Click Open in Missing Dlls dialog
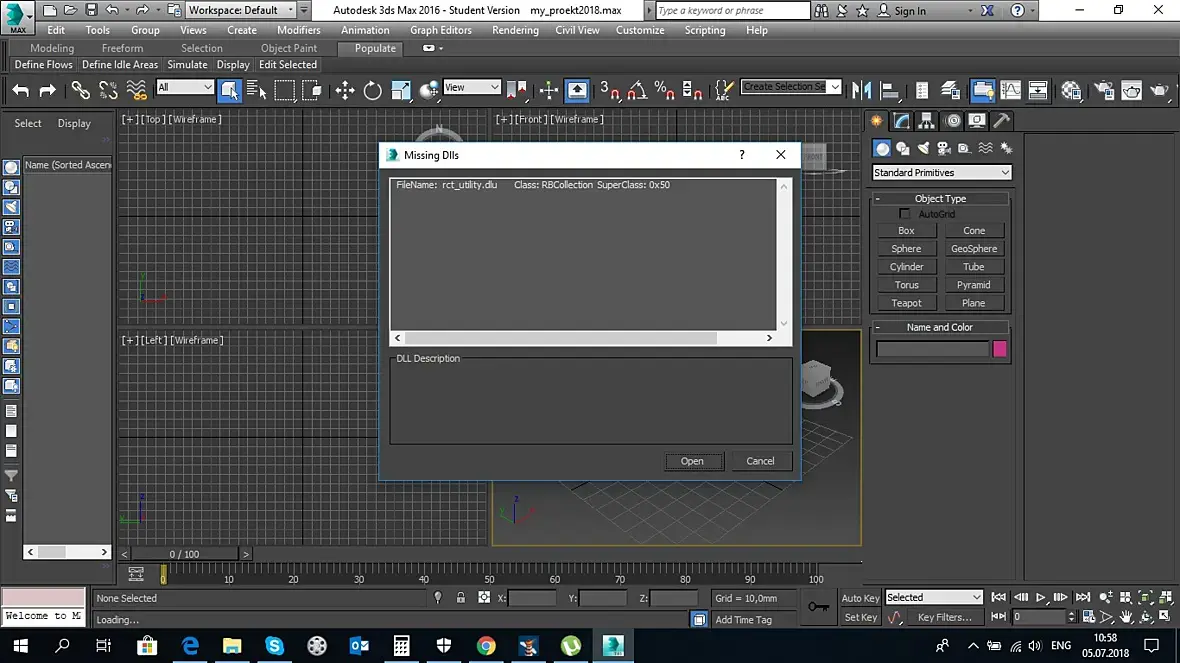This screenshot has width=1180, height=663. [x=692, y=461]
